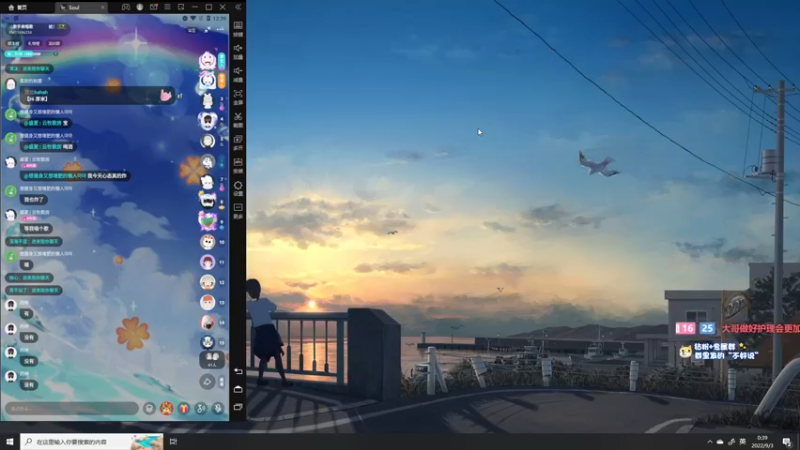Open the Windows Start menu

pos(9,441)
